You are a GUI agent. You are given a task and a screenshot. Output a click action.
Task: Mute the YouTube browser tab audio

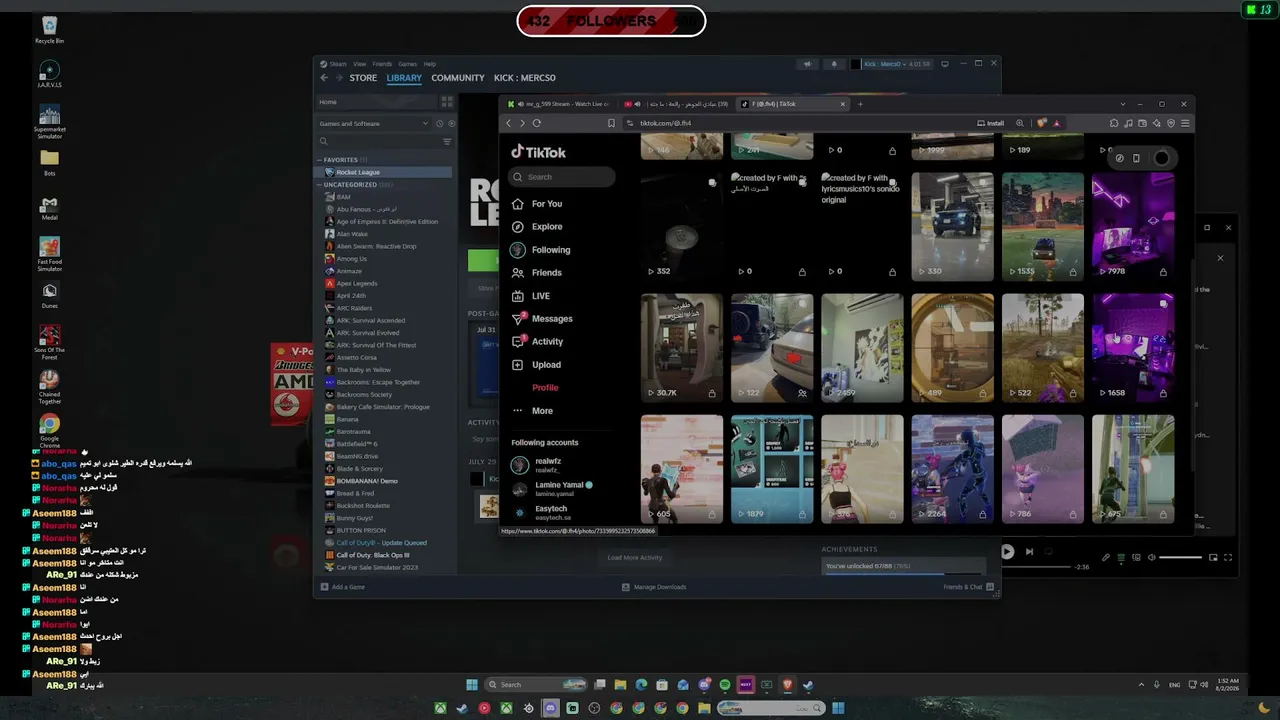(637, 104)
